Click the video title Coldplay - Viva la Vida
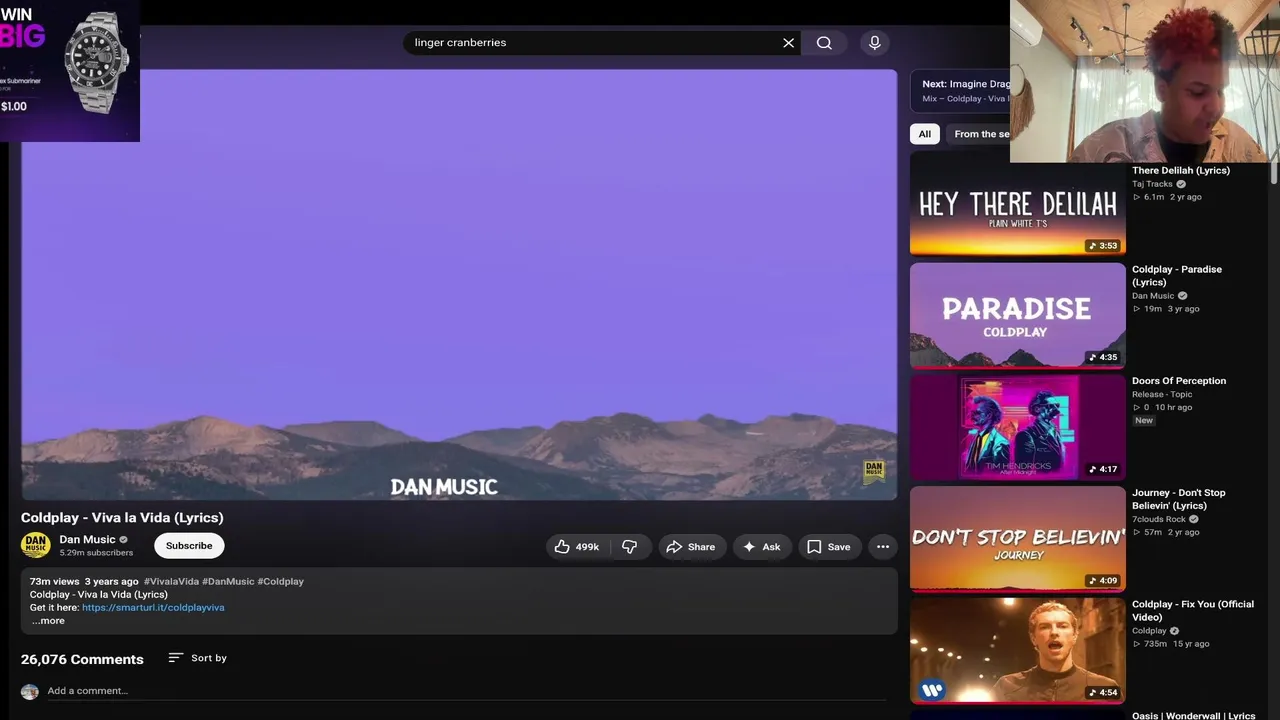 [122, 517]
